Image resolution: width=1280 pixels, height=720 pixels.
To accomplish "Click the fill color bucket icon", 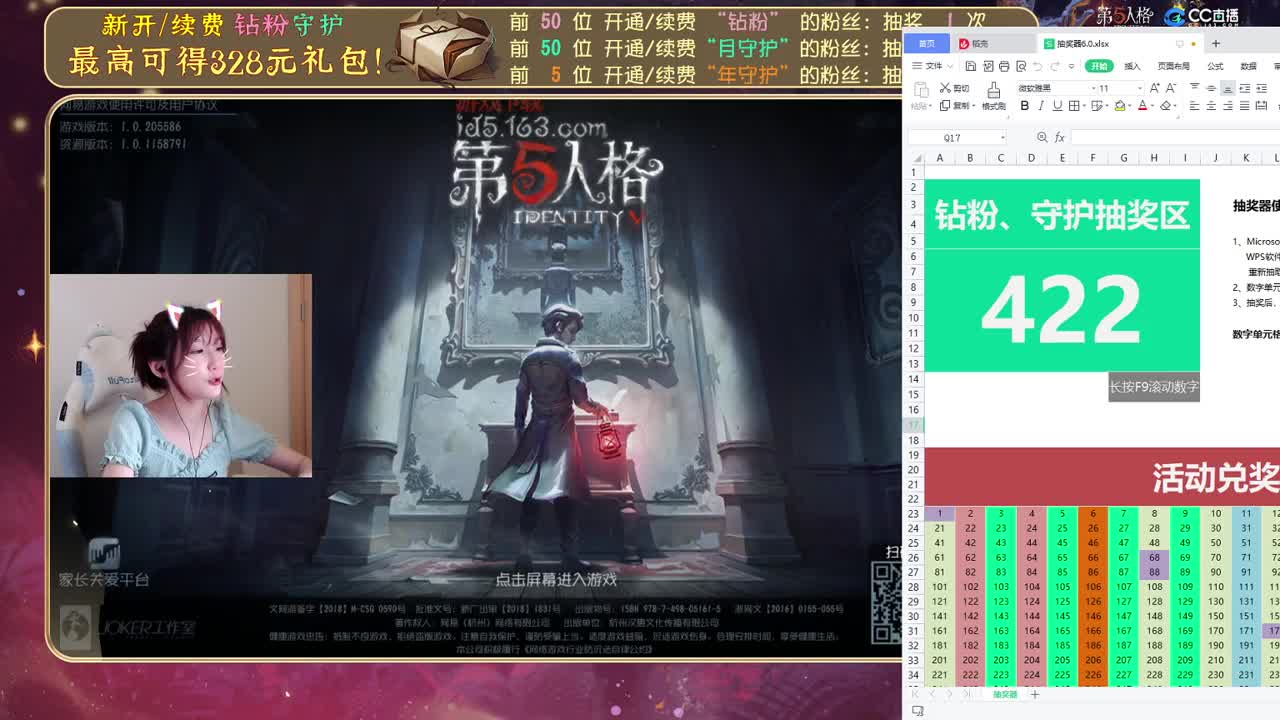I will pyautogui.click(x=1120, y=106).
